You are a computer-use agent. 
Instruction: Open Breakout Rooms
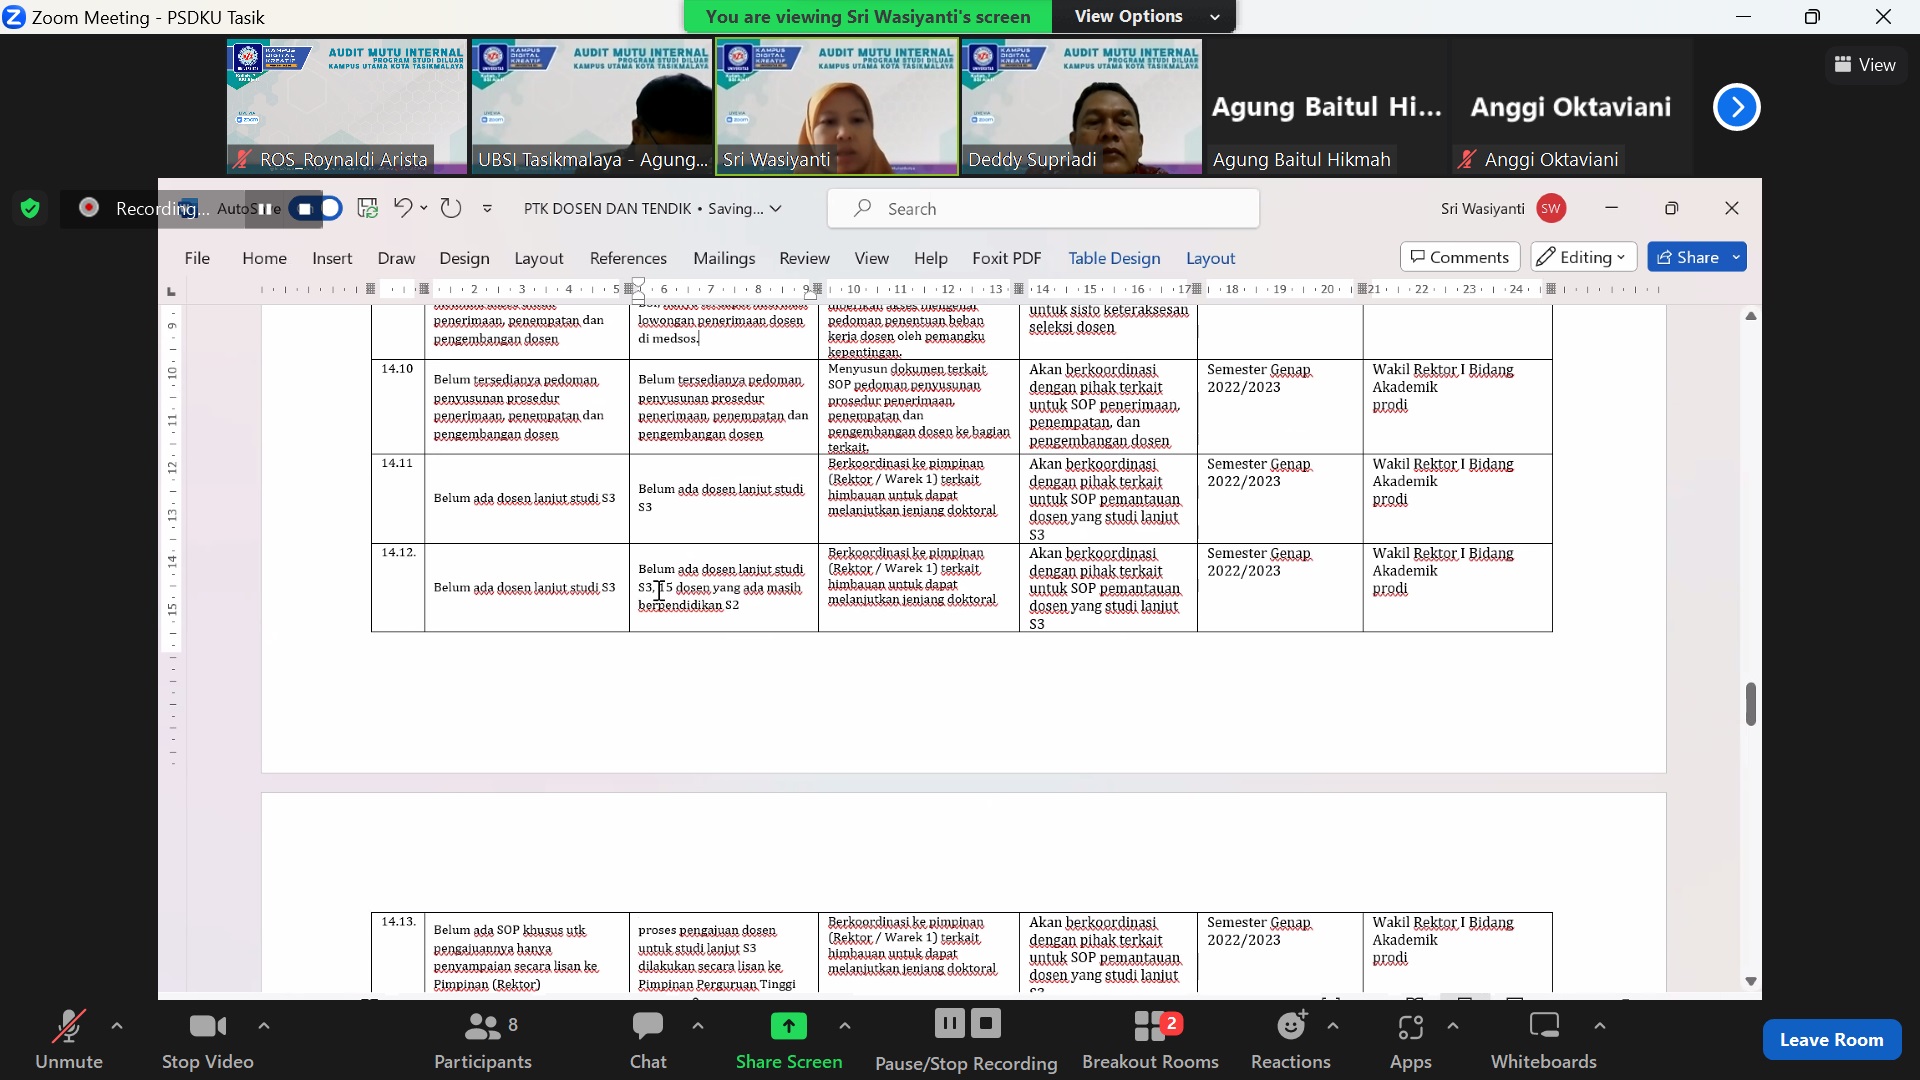1150,1040
